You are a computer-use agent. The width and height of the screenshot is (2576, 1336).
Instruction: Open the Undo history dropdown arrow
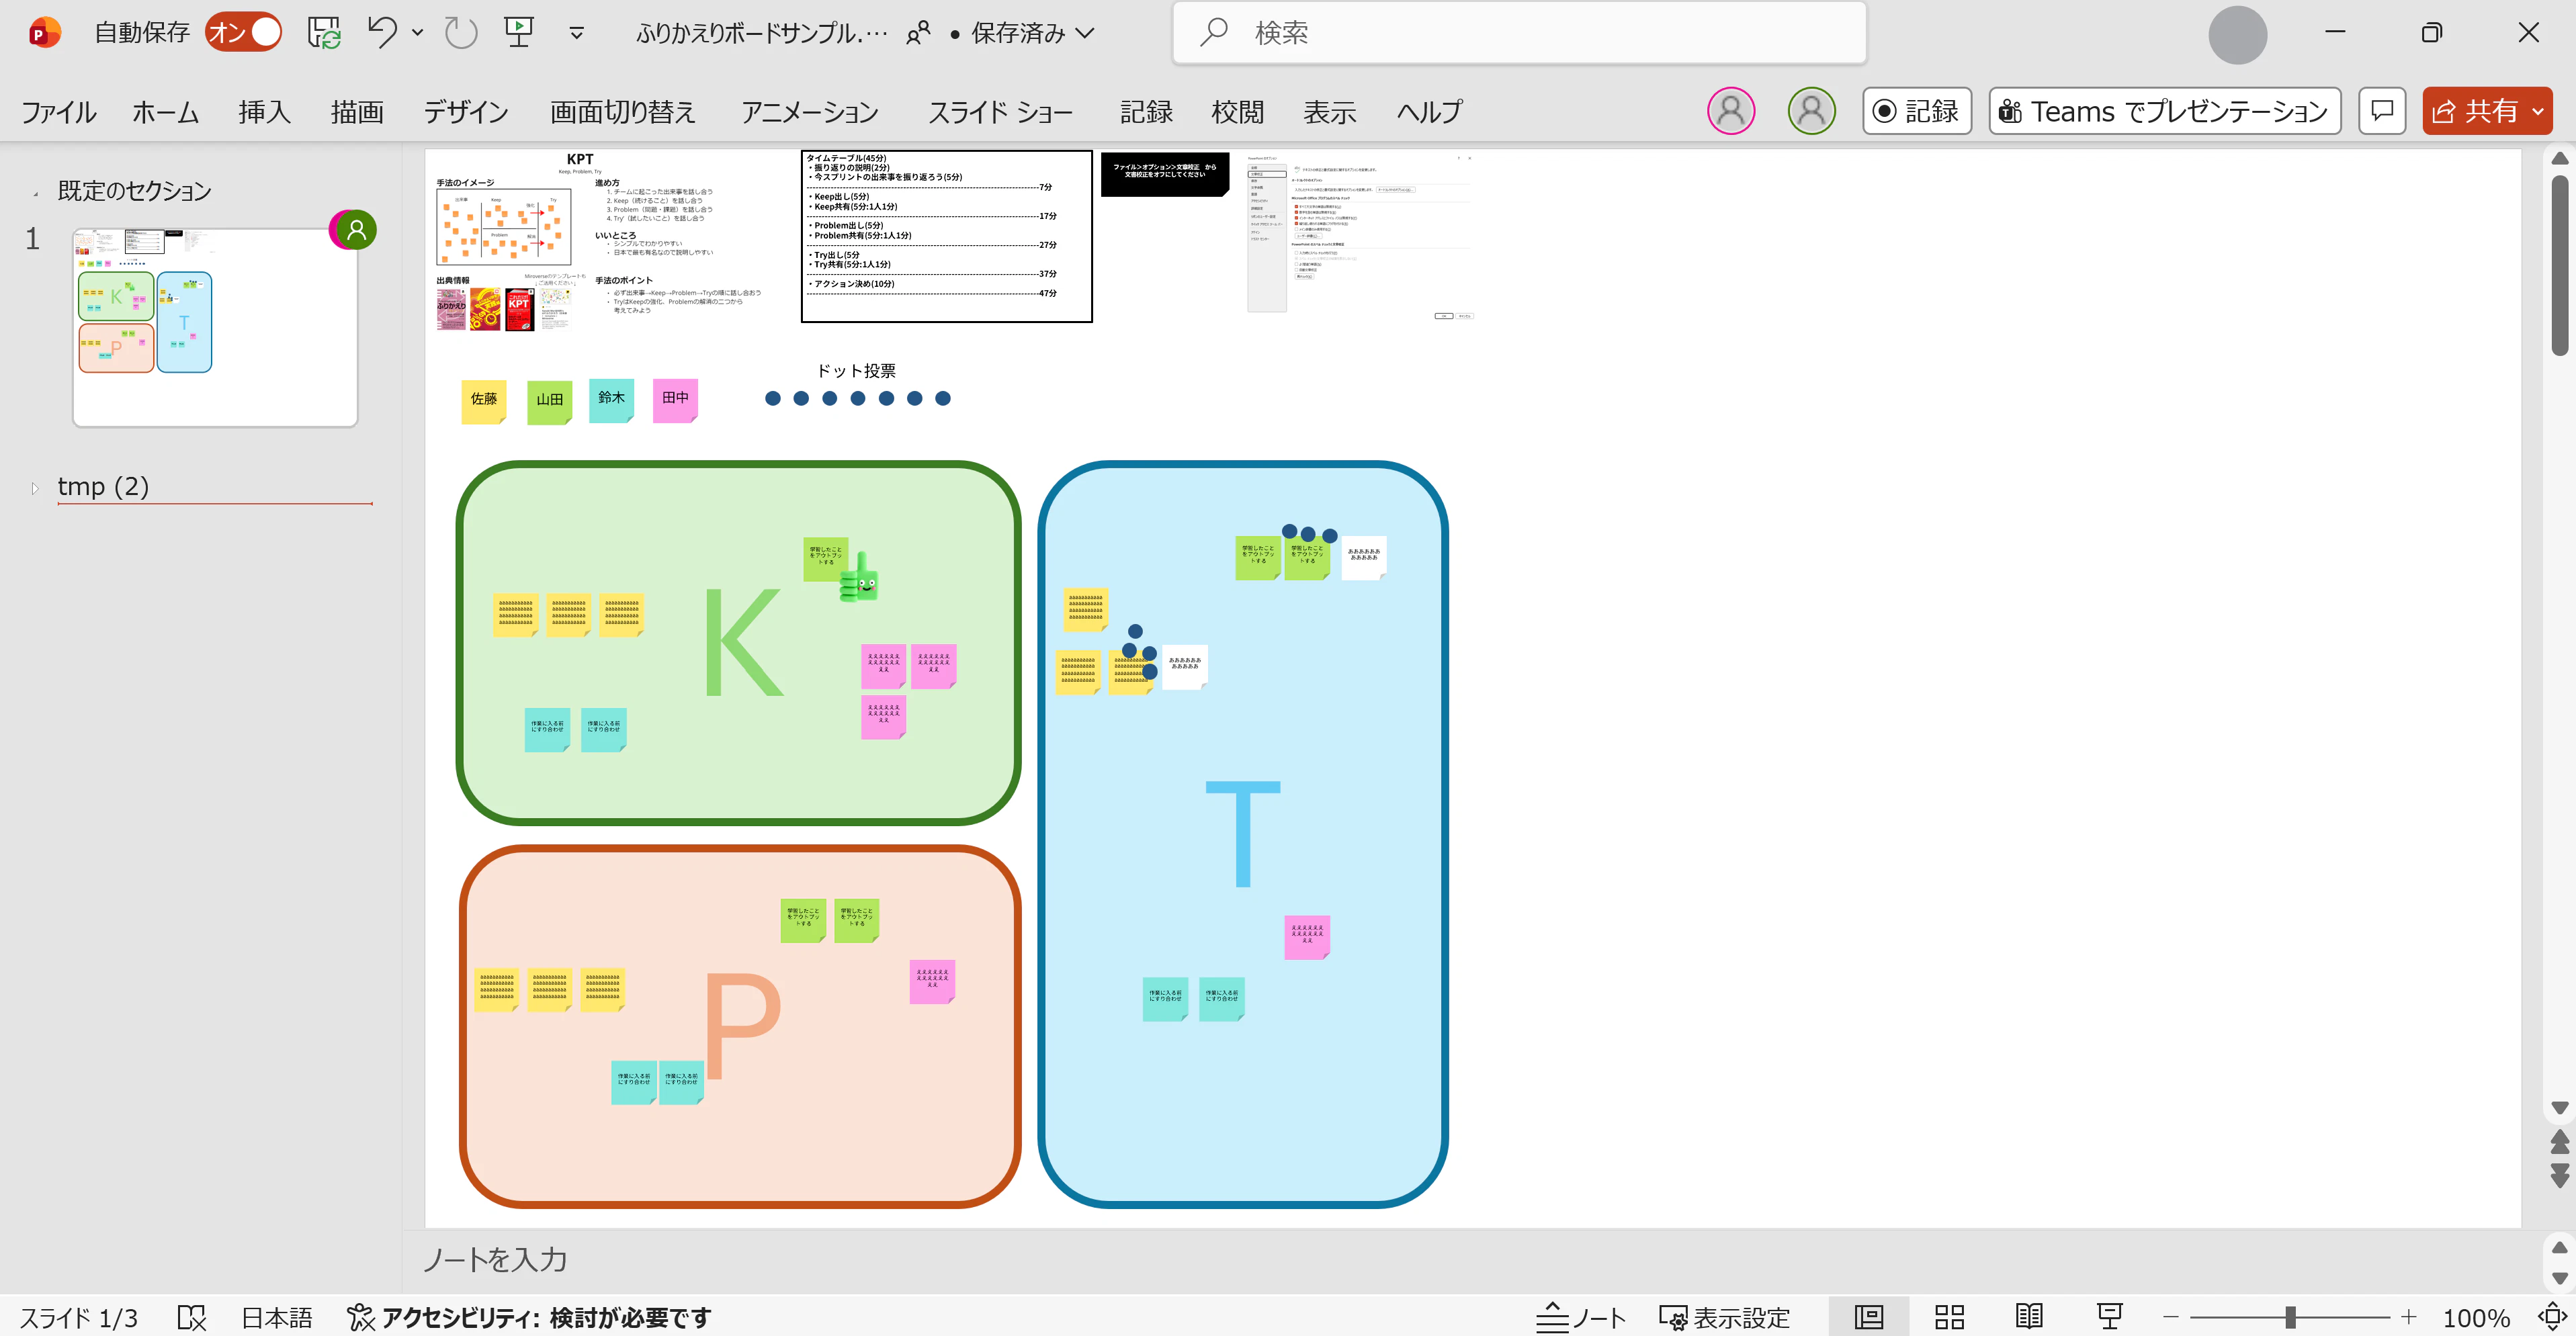[x=418, y=33]
